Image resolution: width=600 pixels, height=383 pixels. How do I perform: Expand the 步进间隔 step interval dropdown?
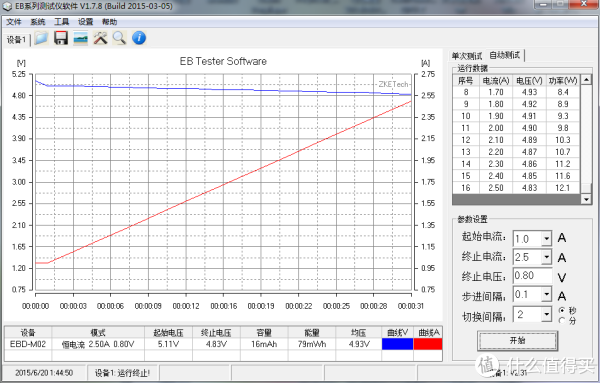pos(546,294)
